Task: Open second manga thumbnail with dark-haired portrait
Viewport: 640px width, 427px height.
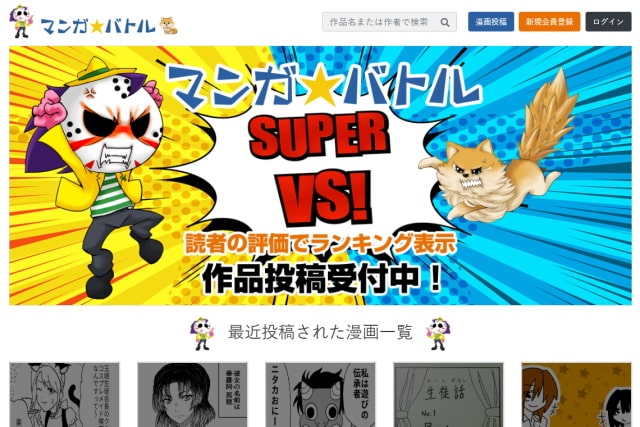Action: (x=193, y=395)
